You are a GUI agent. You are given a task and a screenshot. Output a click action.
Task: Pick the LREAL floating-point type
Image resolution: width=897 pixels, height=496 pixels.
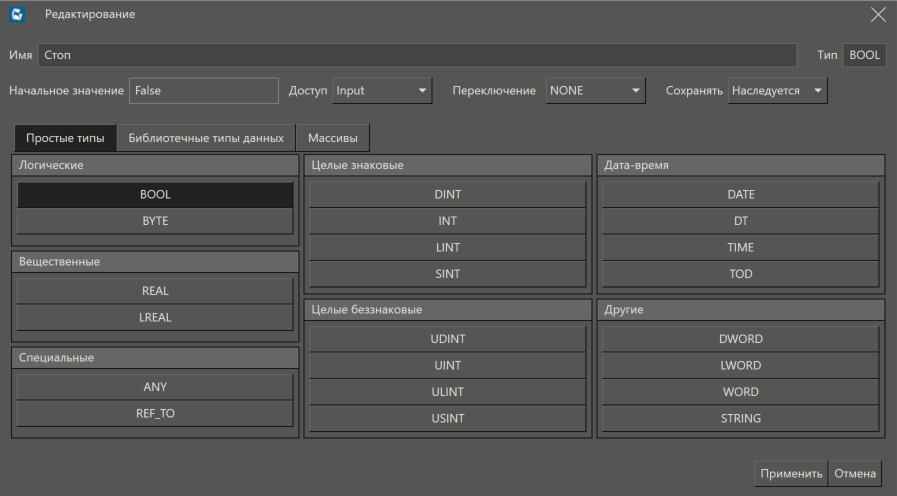pyautogui.click(x=155, y=317)
